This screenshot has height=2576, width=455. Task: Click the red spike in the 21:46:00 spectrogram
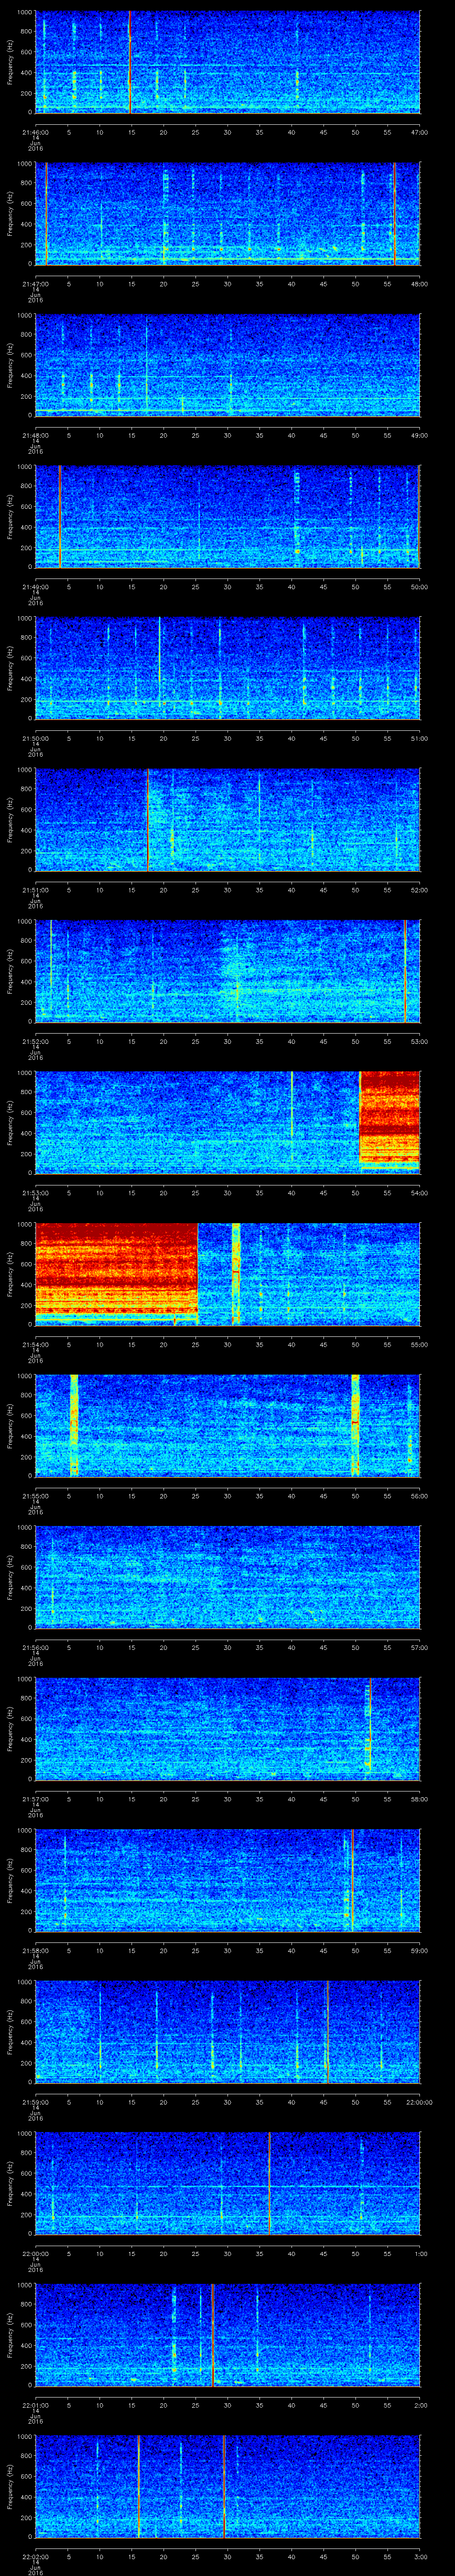[130, 62]
